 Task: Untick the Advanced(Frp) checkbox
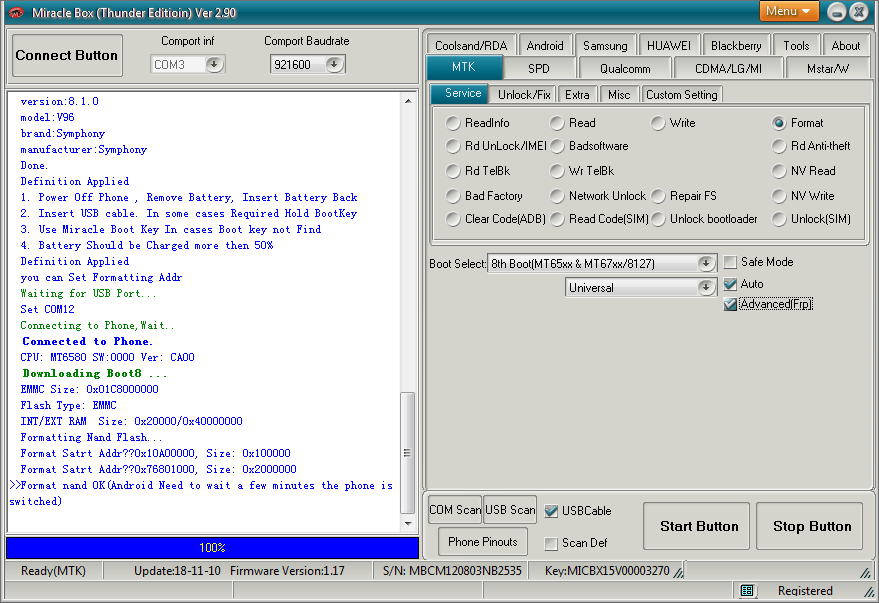click(730, 304)
